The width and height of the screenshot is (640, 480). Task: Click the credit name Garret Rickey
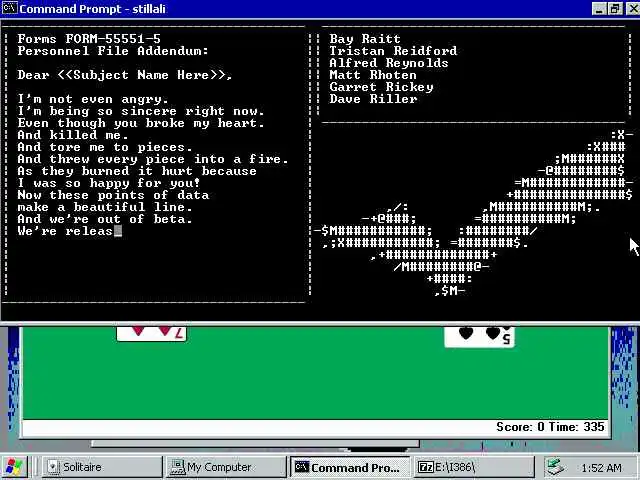coord(381,87)
